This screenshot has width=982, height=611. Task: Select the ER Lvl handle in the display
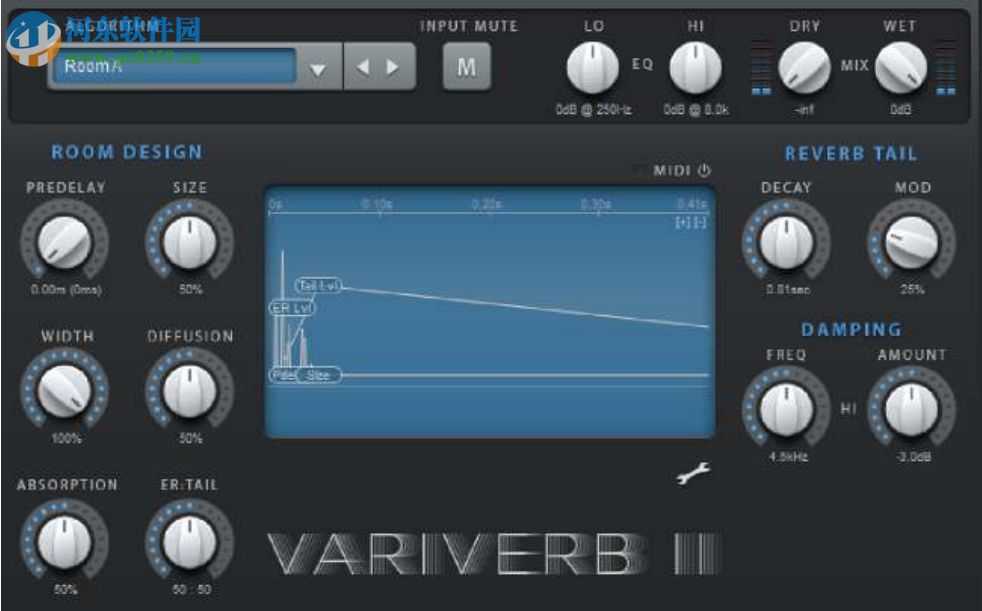293,307
